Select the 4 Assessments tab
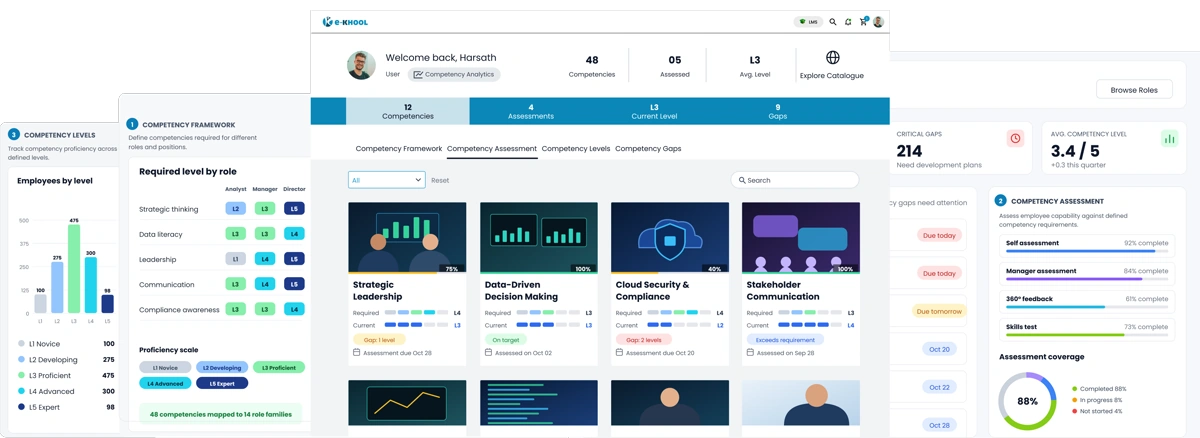 click(x=531, y=111)
